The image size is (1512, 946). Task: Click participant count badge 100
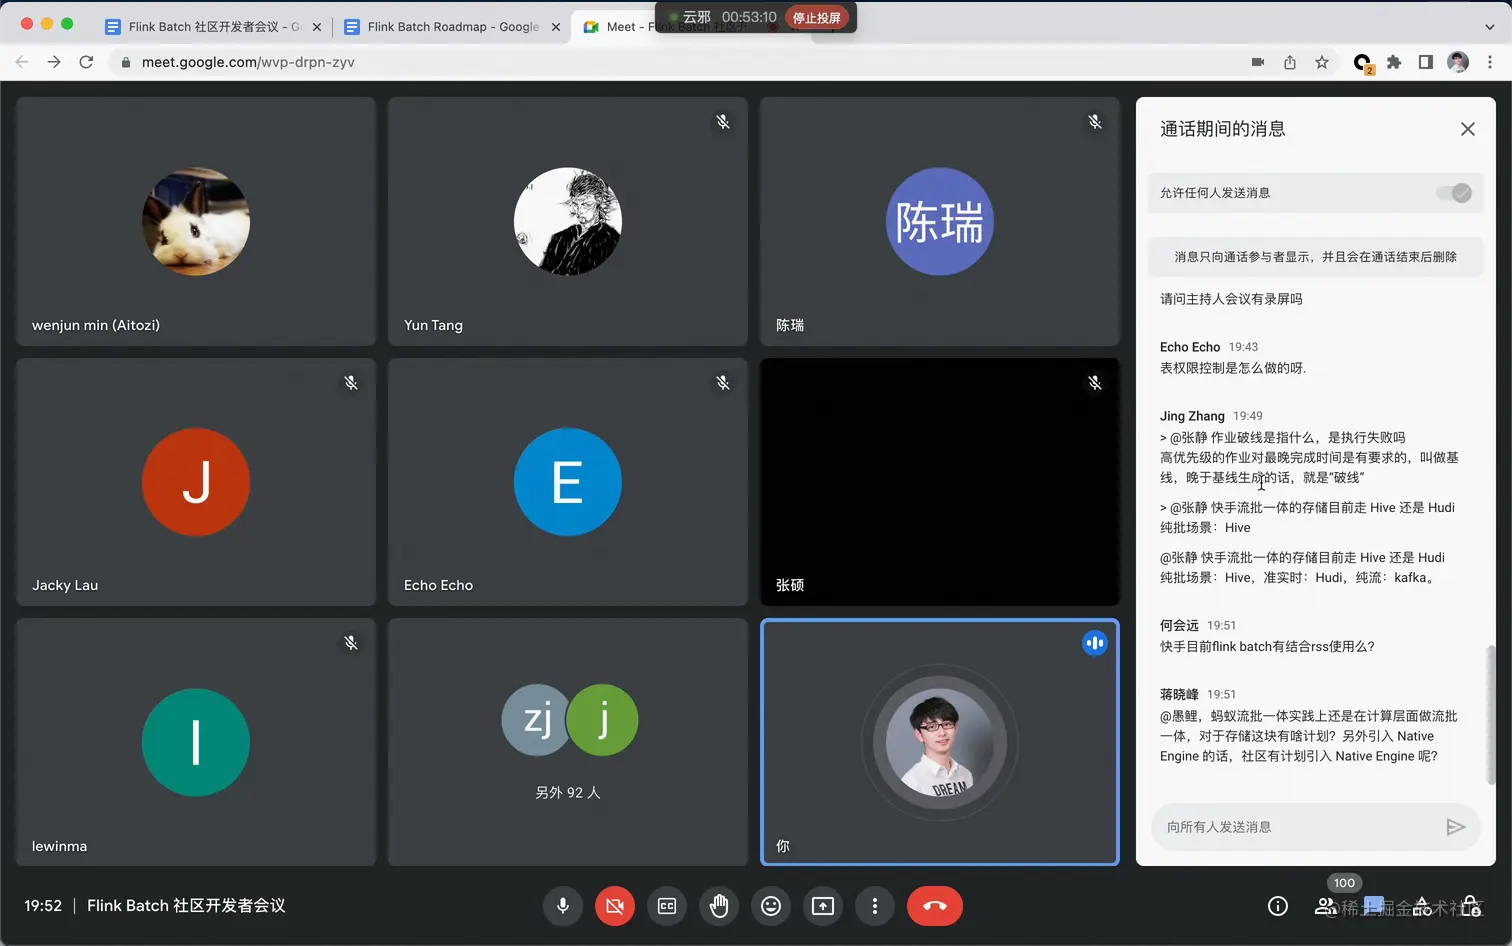coord(1345,883)
